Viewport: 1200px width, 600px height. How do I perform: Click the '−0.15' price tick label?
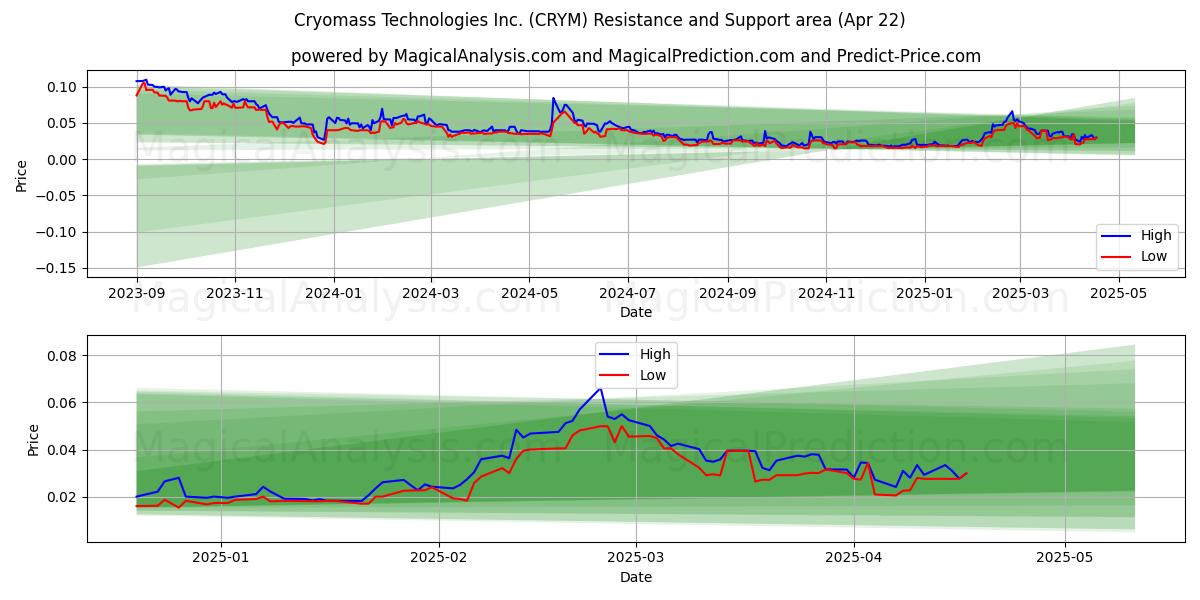point(57,268)
